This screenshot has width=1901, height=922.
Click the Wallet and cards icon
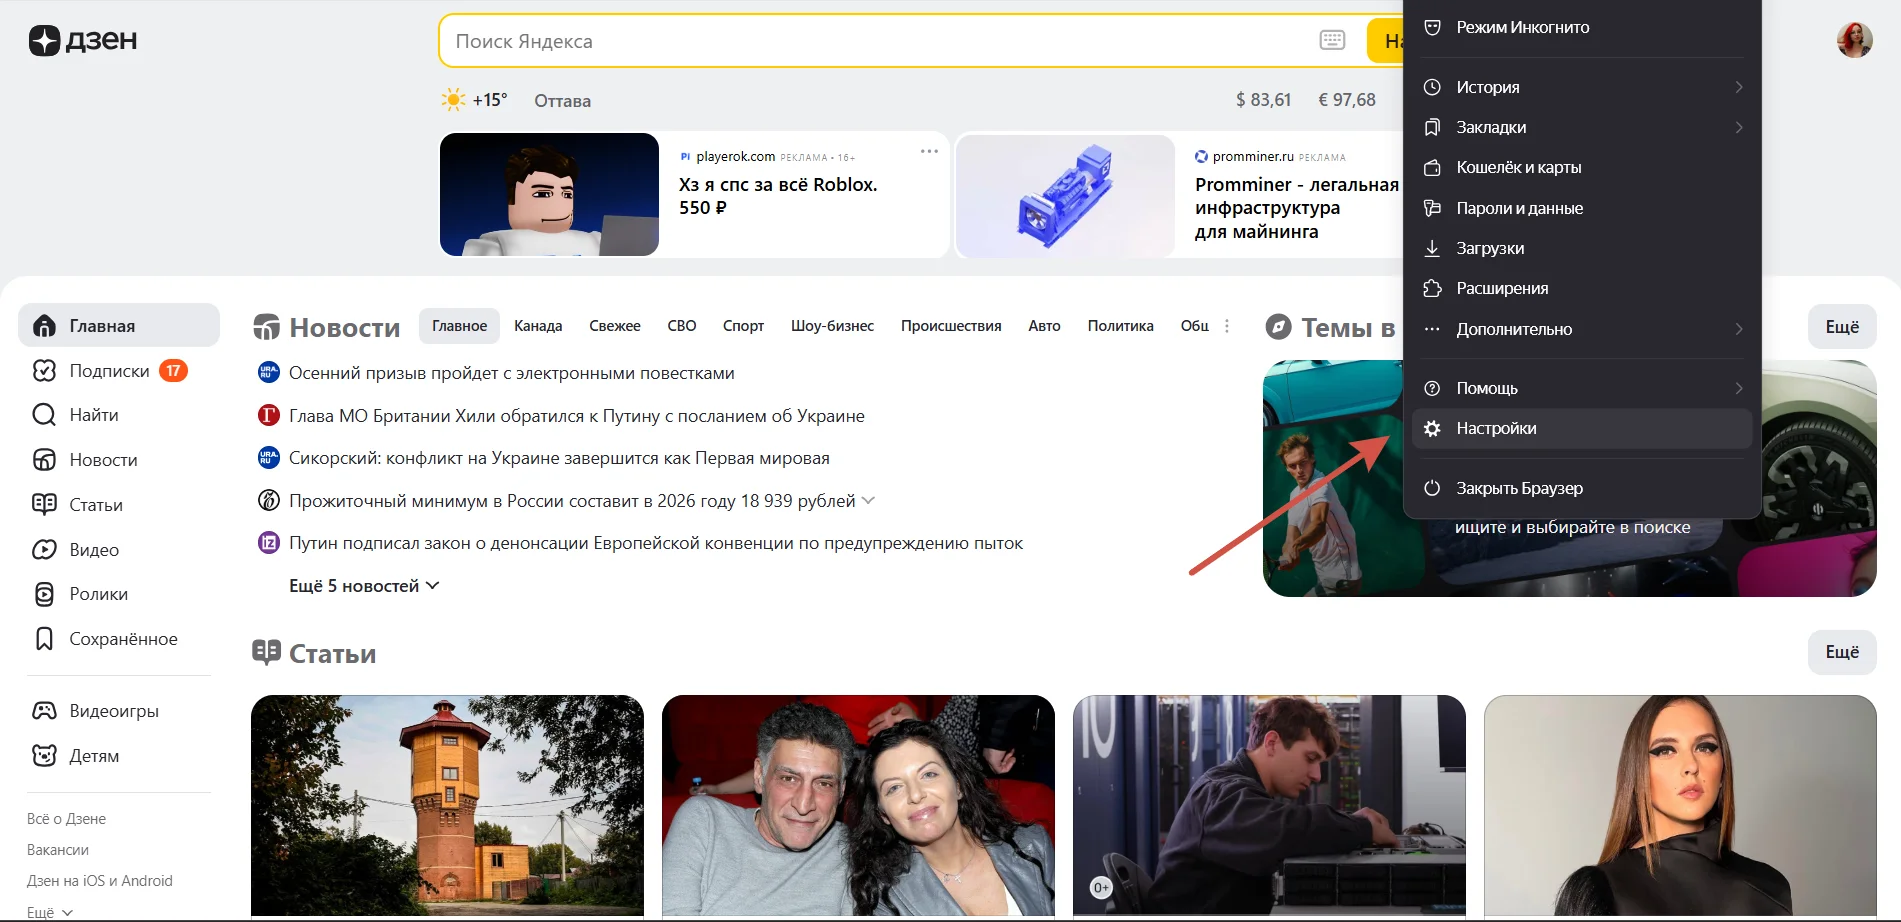pos(1432,167)
